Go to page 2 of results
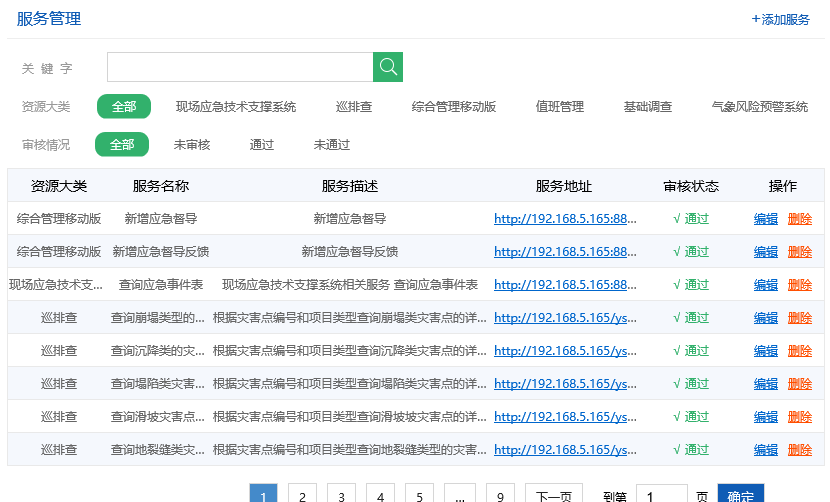The width and height of the screenshot is (830, 502). [303, 496]
